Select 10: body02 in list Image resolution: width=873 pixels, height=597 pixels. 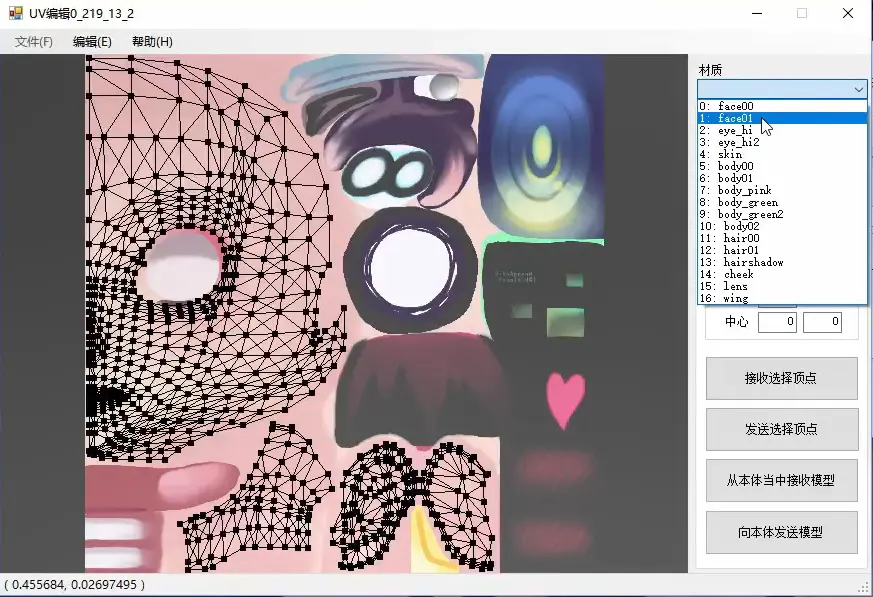(x=782, y=226)
